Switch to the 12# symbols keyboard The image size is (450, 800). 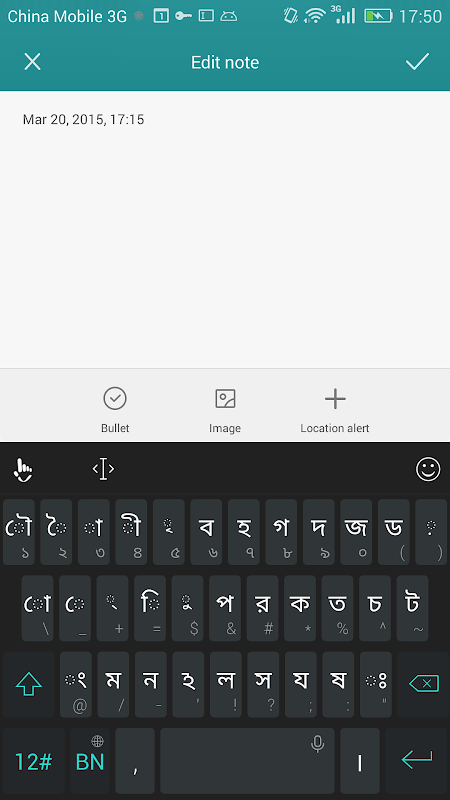(34, 761)
